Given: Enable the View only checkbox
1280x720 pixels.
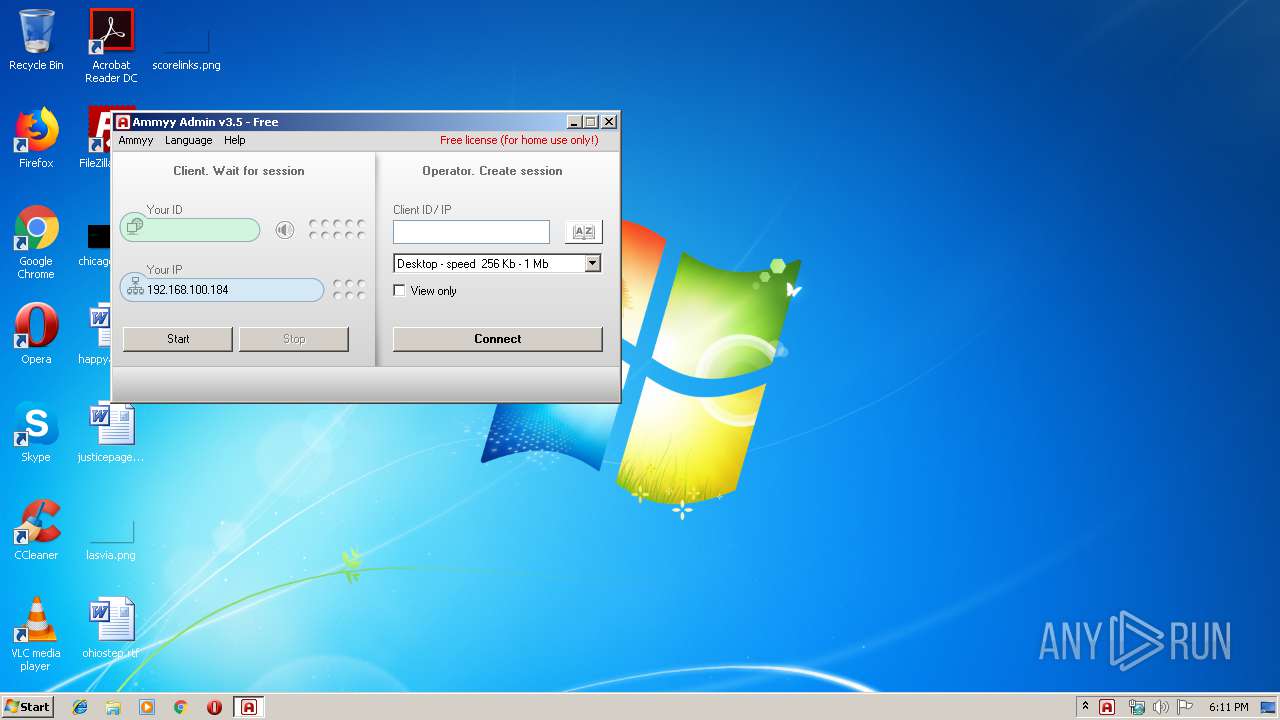Looking at the screenshot, I should (400, 291).
